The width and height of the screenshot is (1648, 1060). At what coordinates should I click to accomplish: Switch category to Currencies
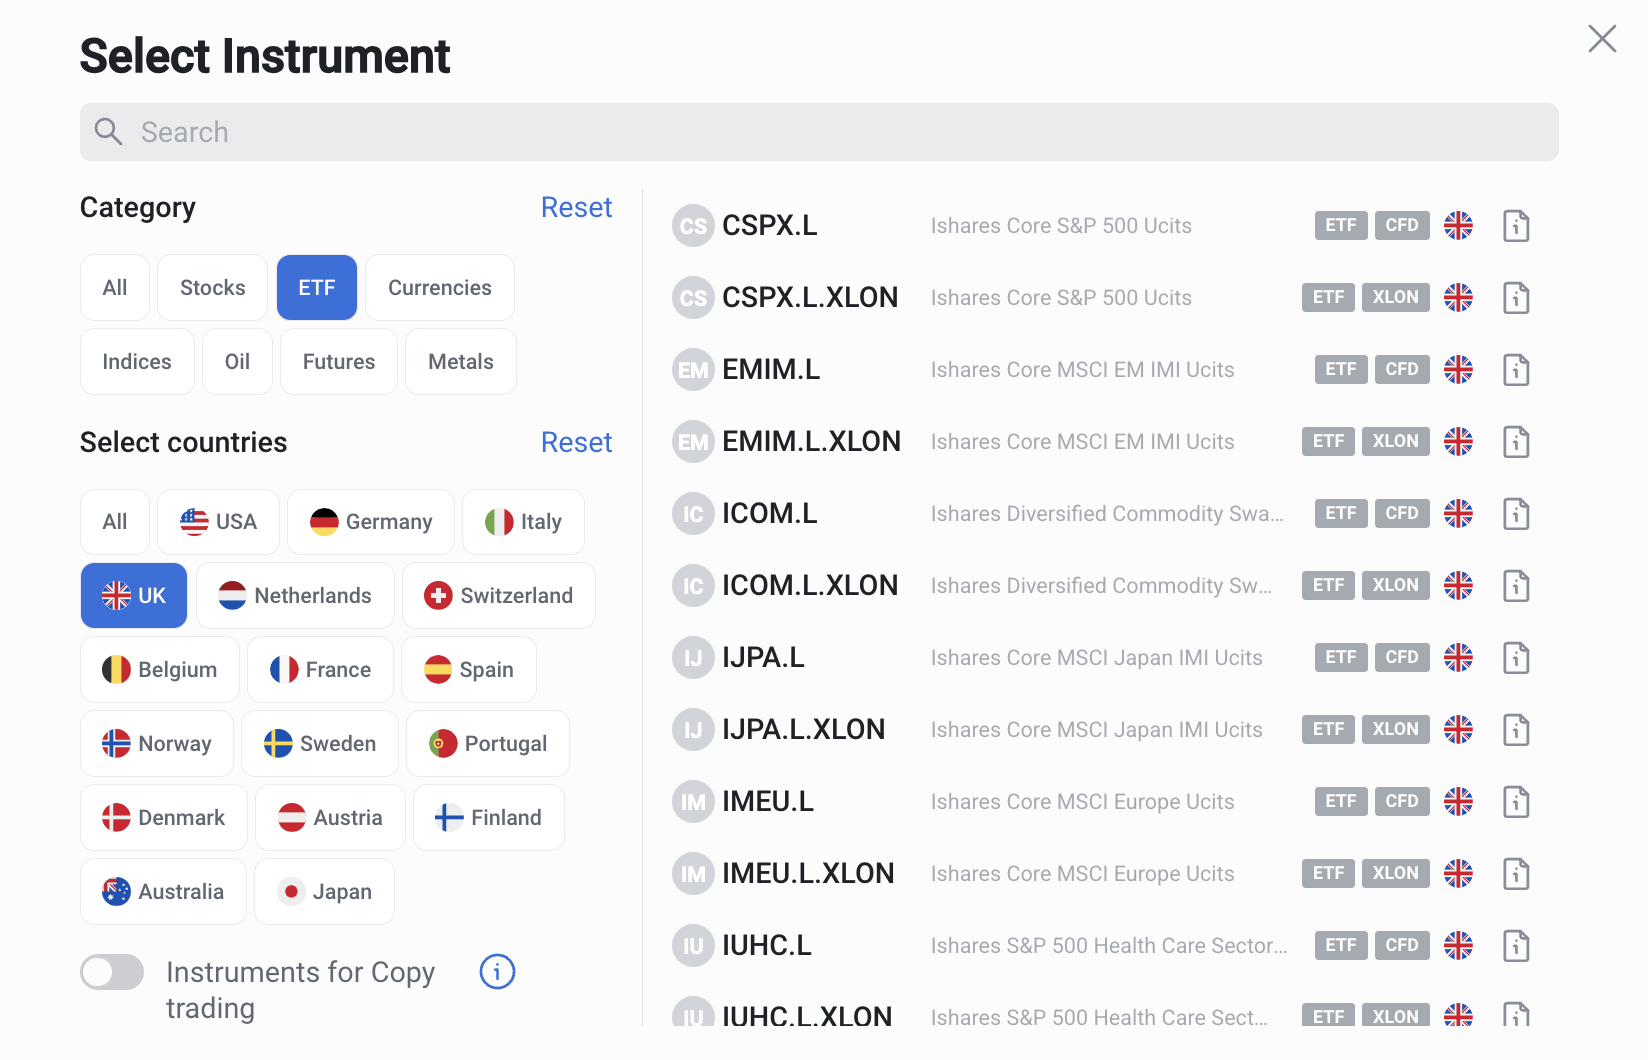(x=440, y=288)
